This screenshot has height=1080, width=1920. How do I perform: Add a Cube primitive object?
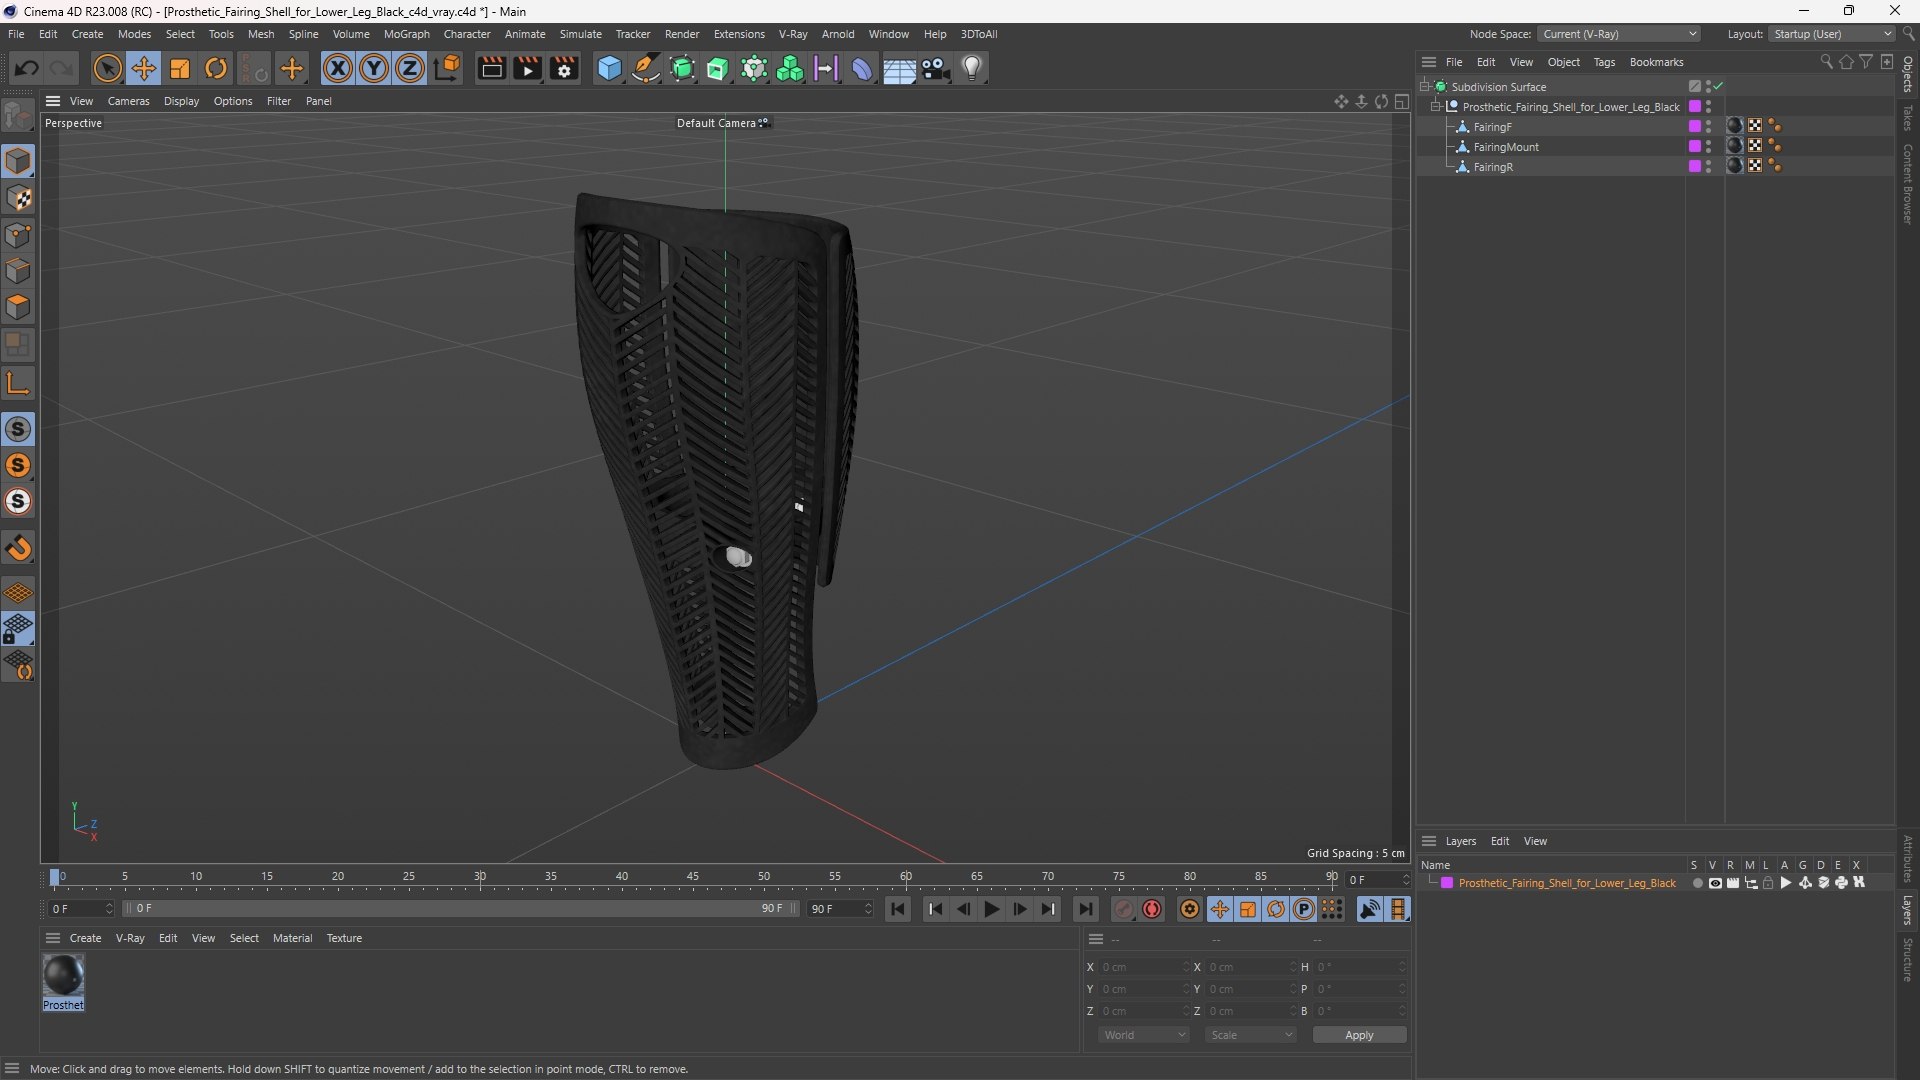click(609, 68)
